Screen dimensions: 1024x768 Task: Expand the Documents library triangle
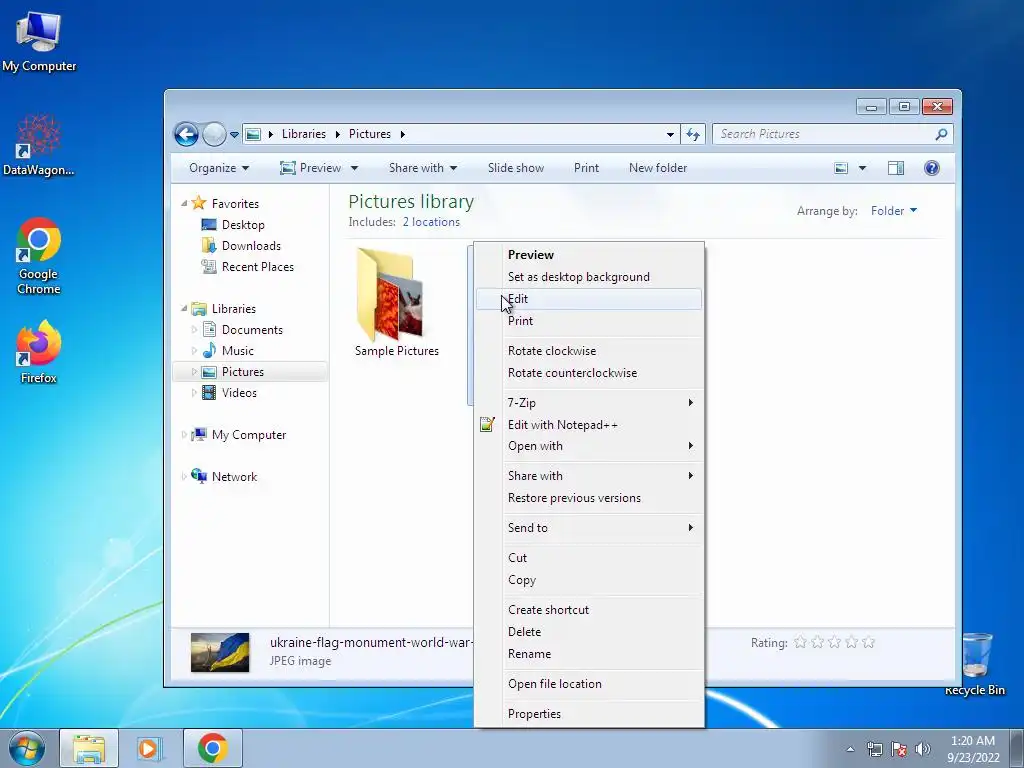194,330
